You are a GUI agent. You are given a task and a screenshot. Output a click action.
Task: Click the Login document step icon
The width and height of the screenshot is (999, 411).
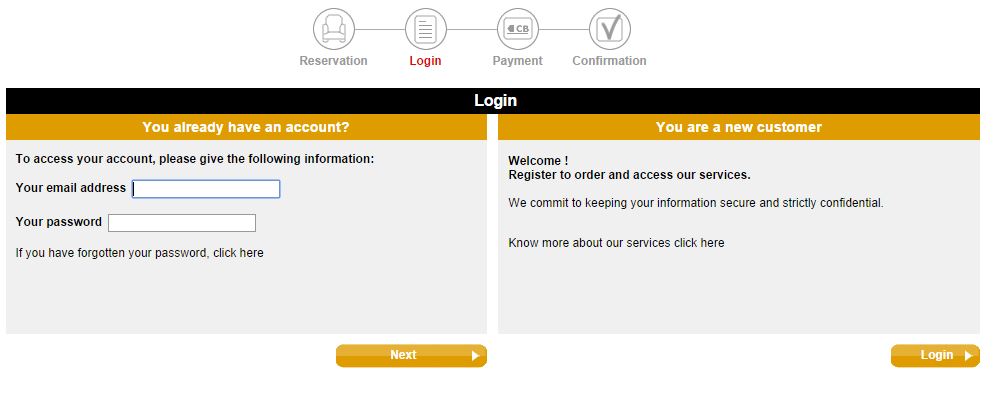click(426, 29)
